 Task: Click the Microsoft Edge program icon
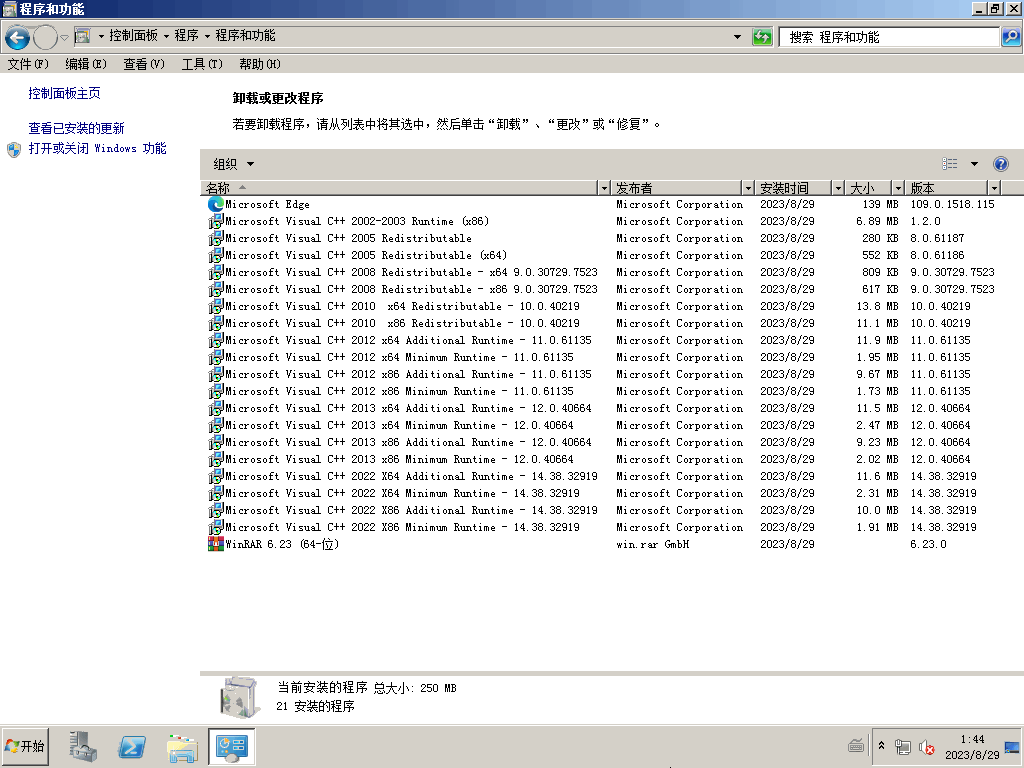tap(215, 204)
